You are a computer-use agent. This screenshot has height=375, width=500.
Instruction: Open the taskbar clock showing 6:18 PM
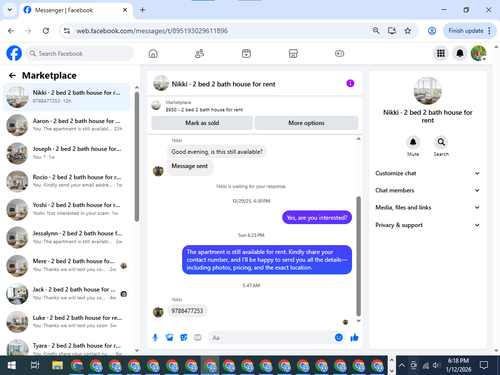[x=458, y=365]
